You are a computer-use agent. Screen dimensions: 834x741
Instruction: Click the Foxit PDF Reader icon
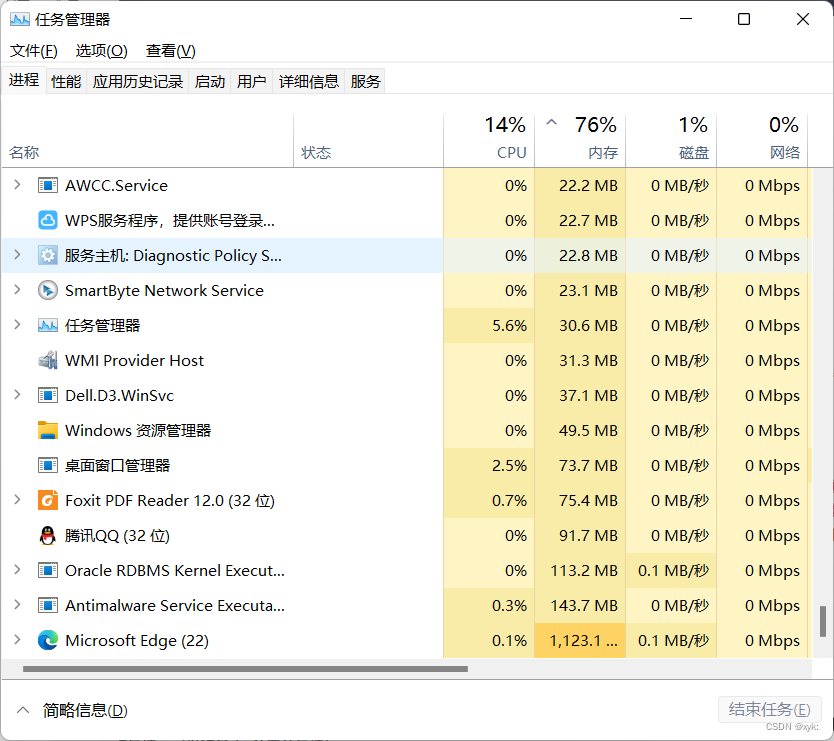[47, 501]
